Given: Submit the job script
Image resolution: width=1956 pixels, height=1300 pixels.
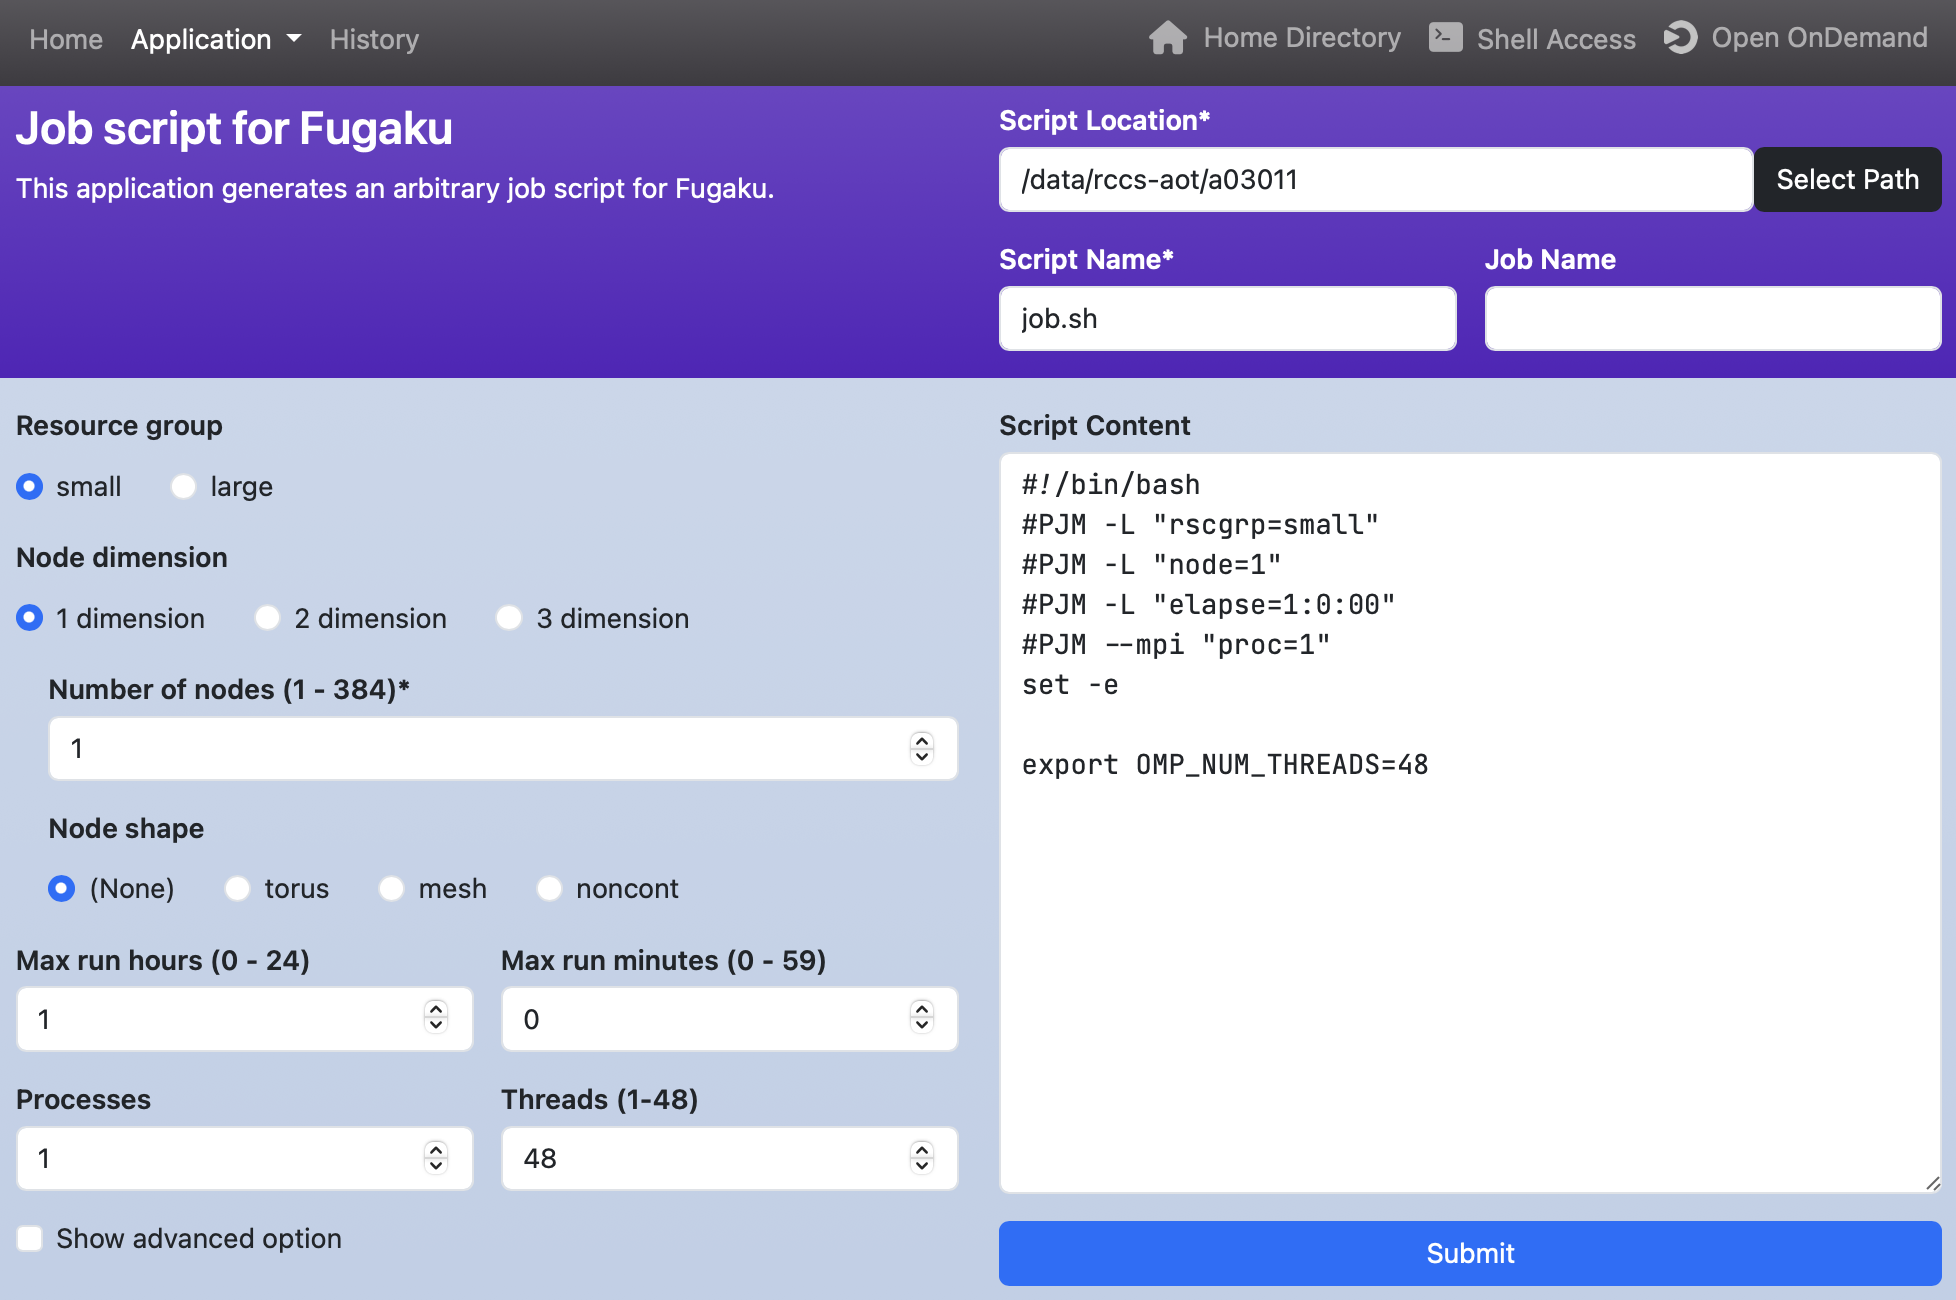Looking at the screenshot, I should click(x=1470, y=1253).
